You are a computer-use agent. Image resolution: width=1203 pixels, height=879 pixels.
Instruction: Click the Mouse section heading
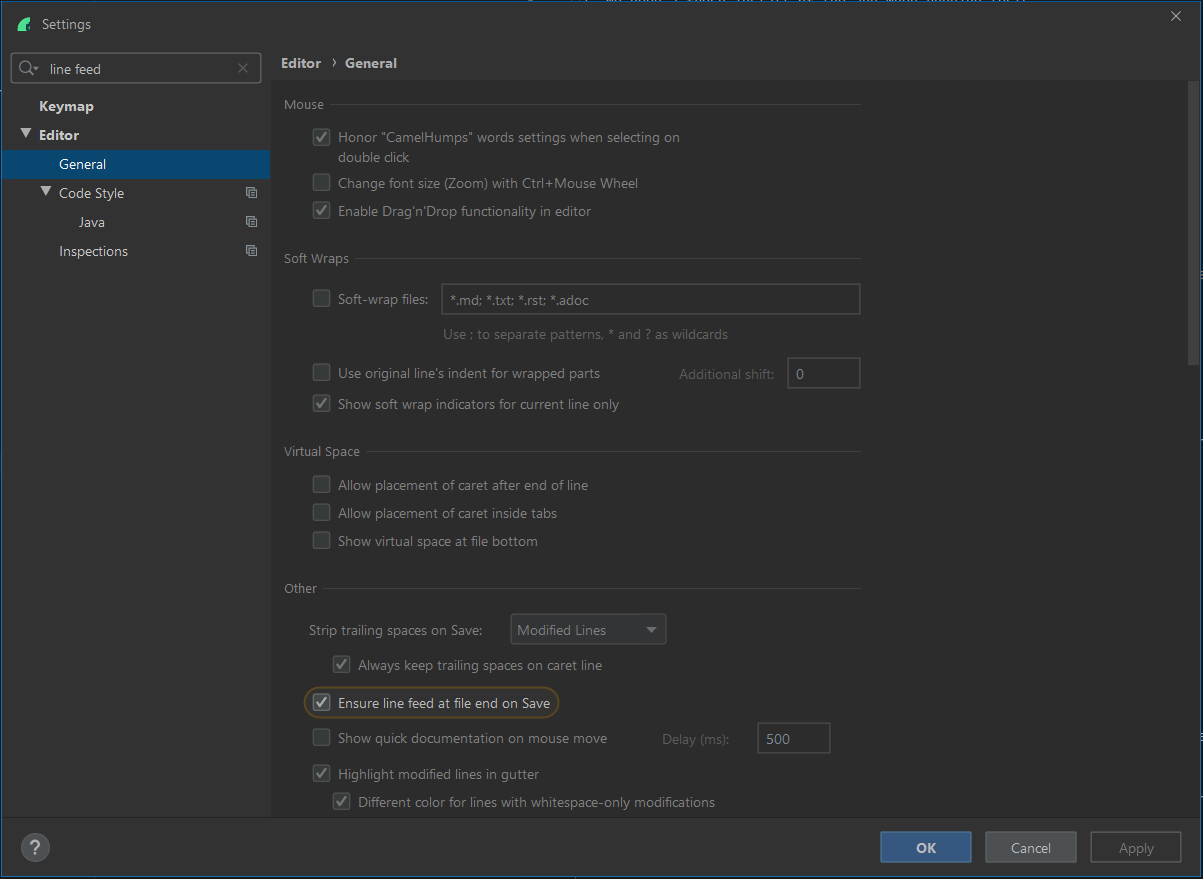pos(304,104)
